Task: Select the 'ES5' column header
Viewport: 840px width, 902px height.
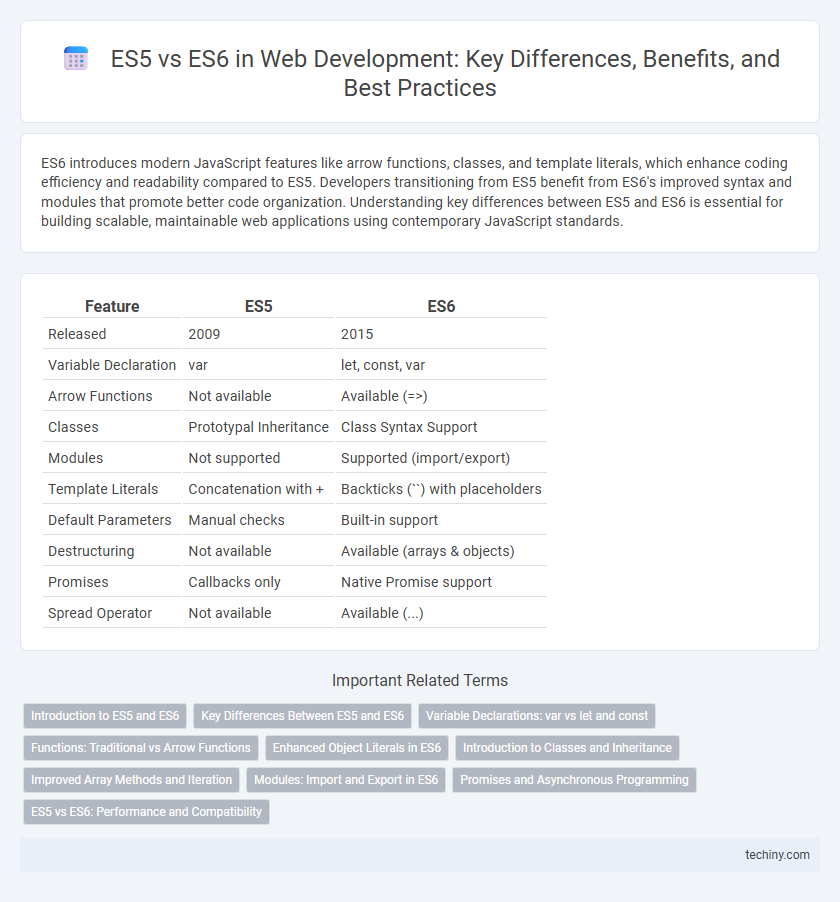Action: coord(258,306)
